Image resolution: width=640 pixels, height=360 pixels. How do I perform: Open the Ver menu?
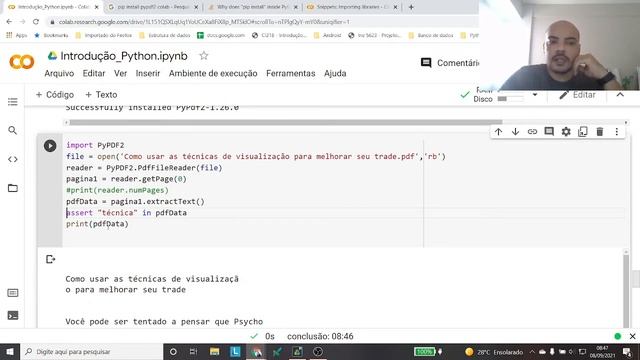(x=120, y=73)
